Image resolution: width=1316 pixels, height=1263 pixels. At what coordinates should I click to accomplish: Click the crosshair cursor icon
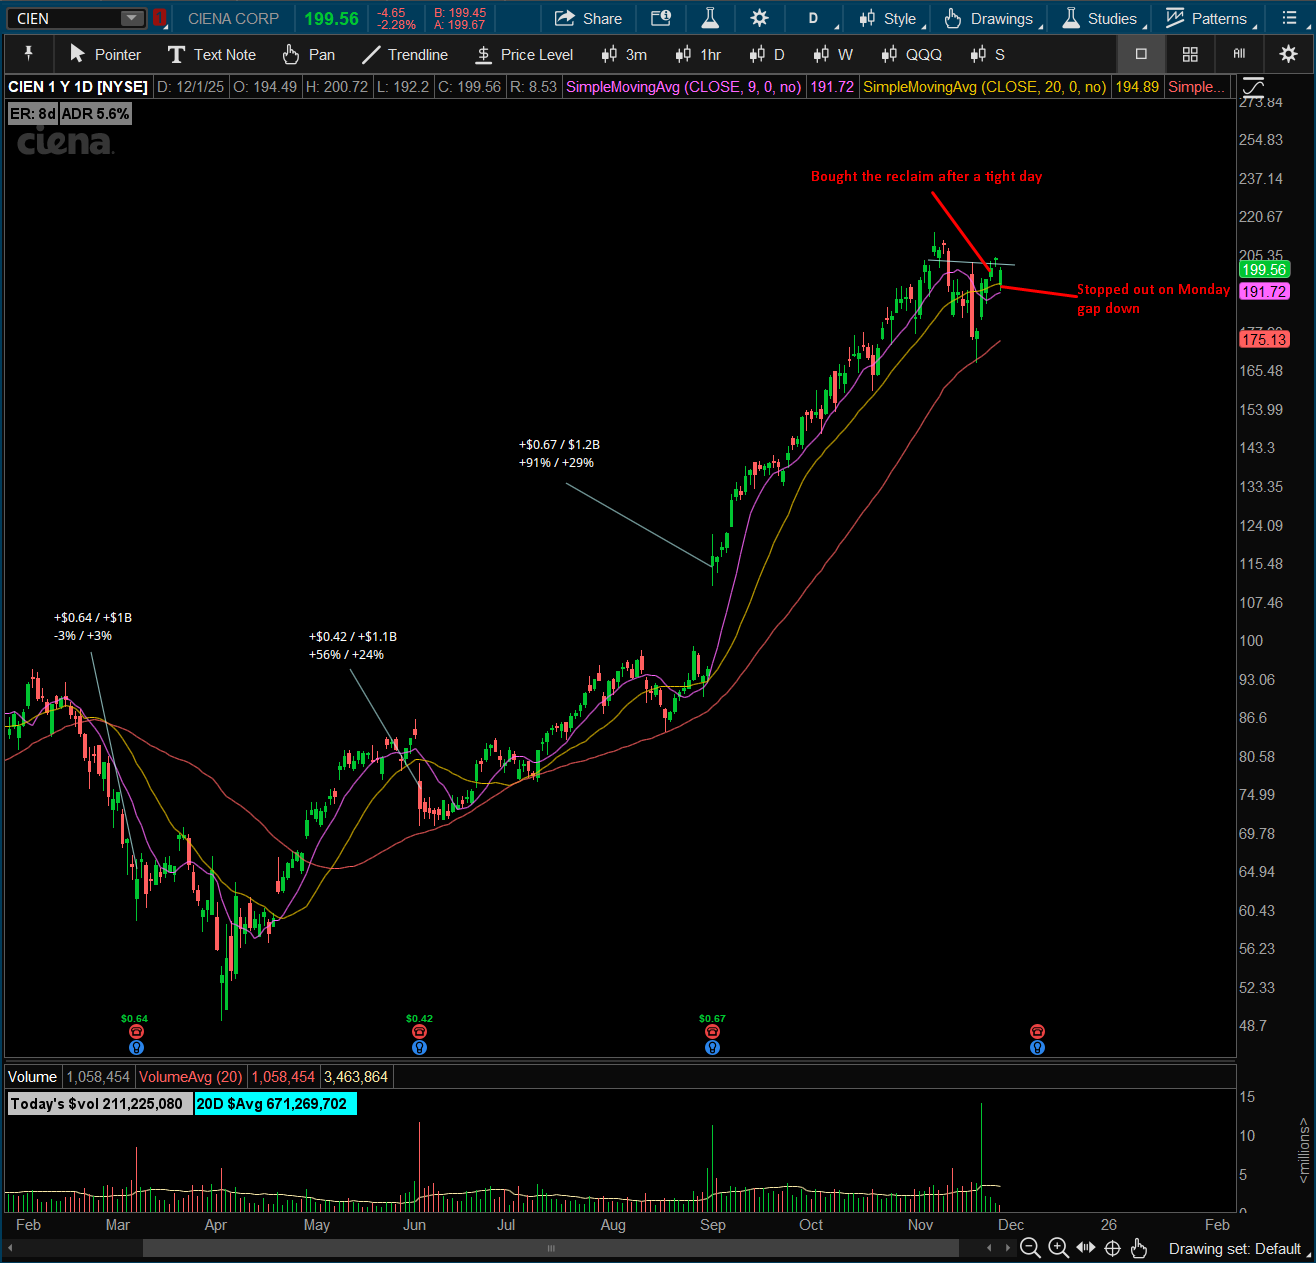pyautogui.click(x=1112, y=1248)
